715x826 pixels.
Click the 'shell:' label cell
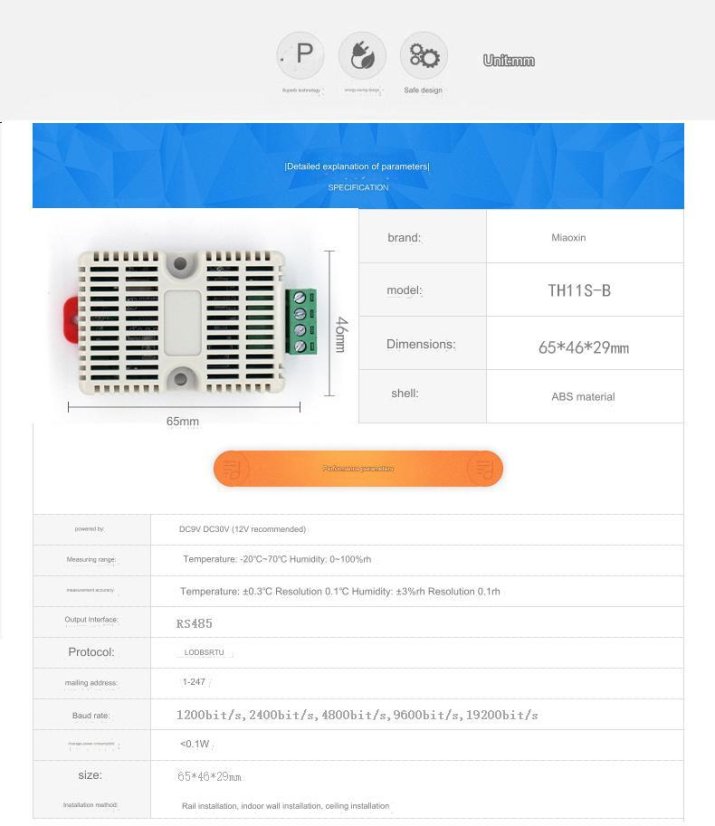click(423, 396)
